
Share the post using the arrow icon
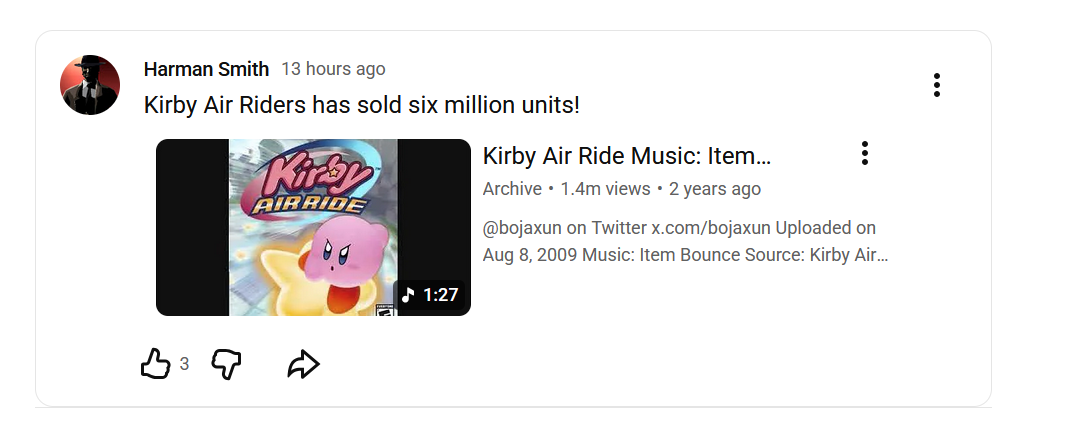303,365
